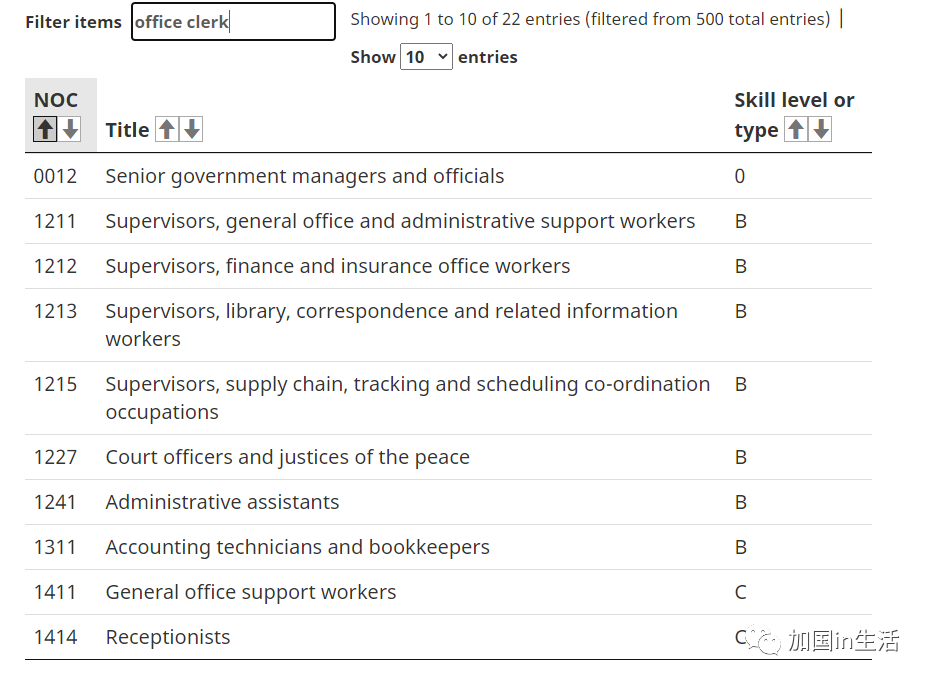Open the Show entries count dropdown
This screenshot has height=682, width=930.
[x=426, y=57]
